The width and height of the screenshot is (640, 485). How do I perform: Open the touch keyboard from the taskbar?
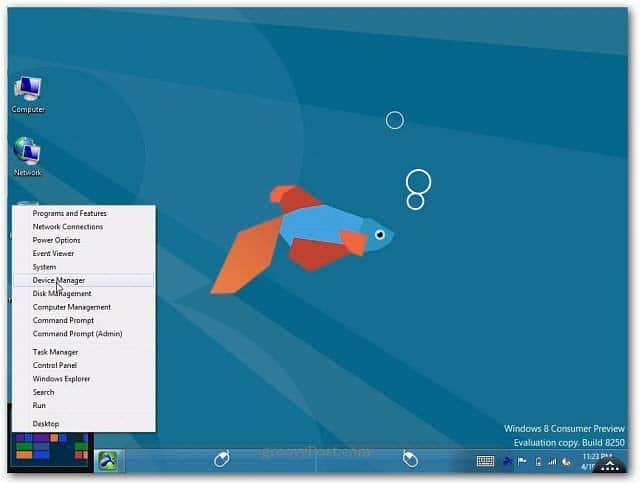[x=485, y=461]
